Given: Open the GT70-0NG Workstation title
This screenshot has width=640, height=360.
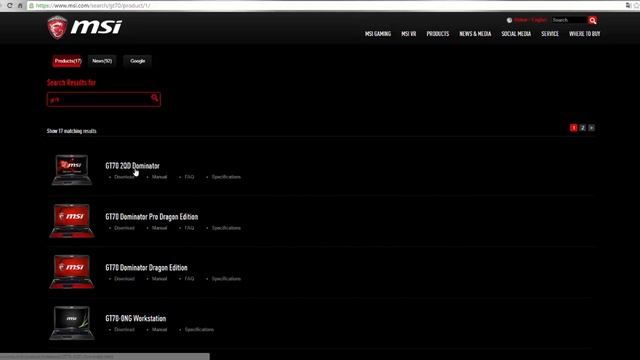Looking at the screenshot, I should [x=136, y=318].
